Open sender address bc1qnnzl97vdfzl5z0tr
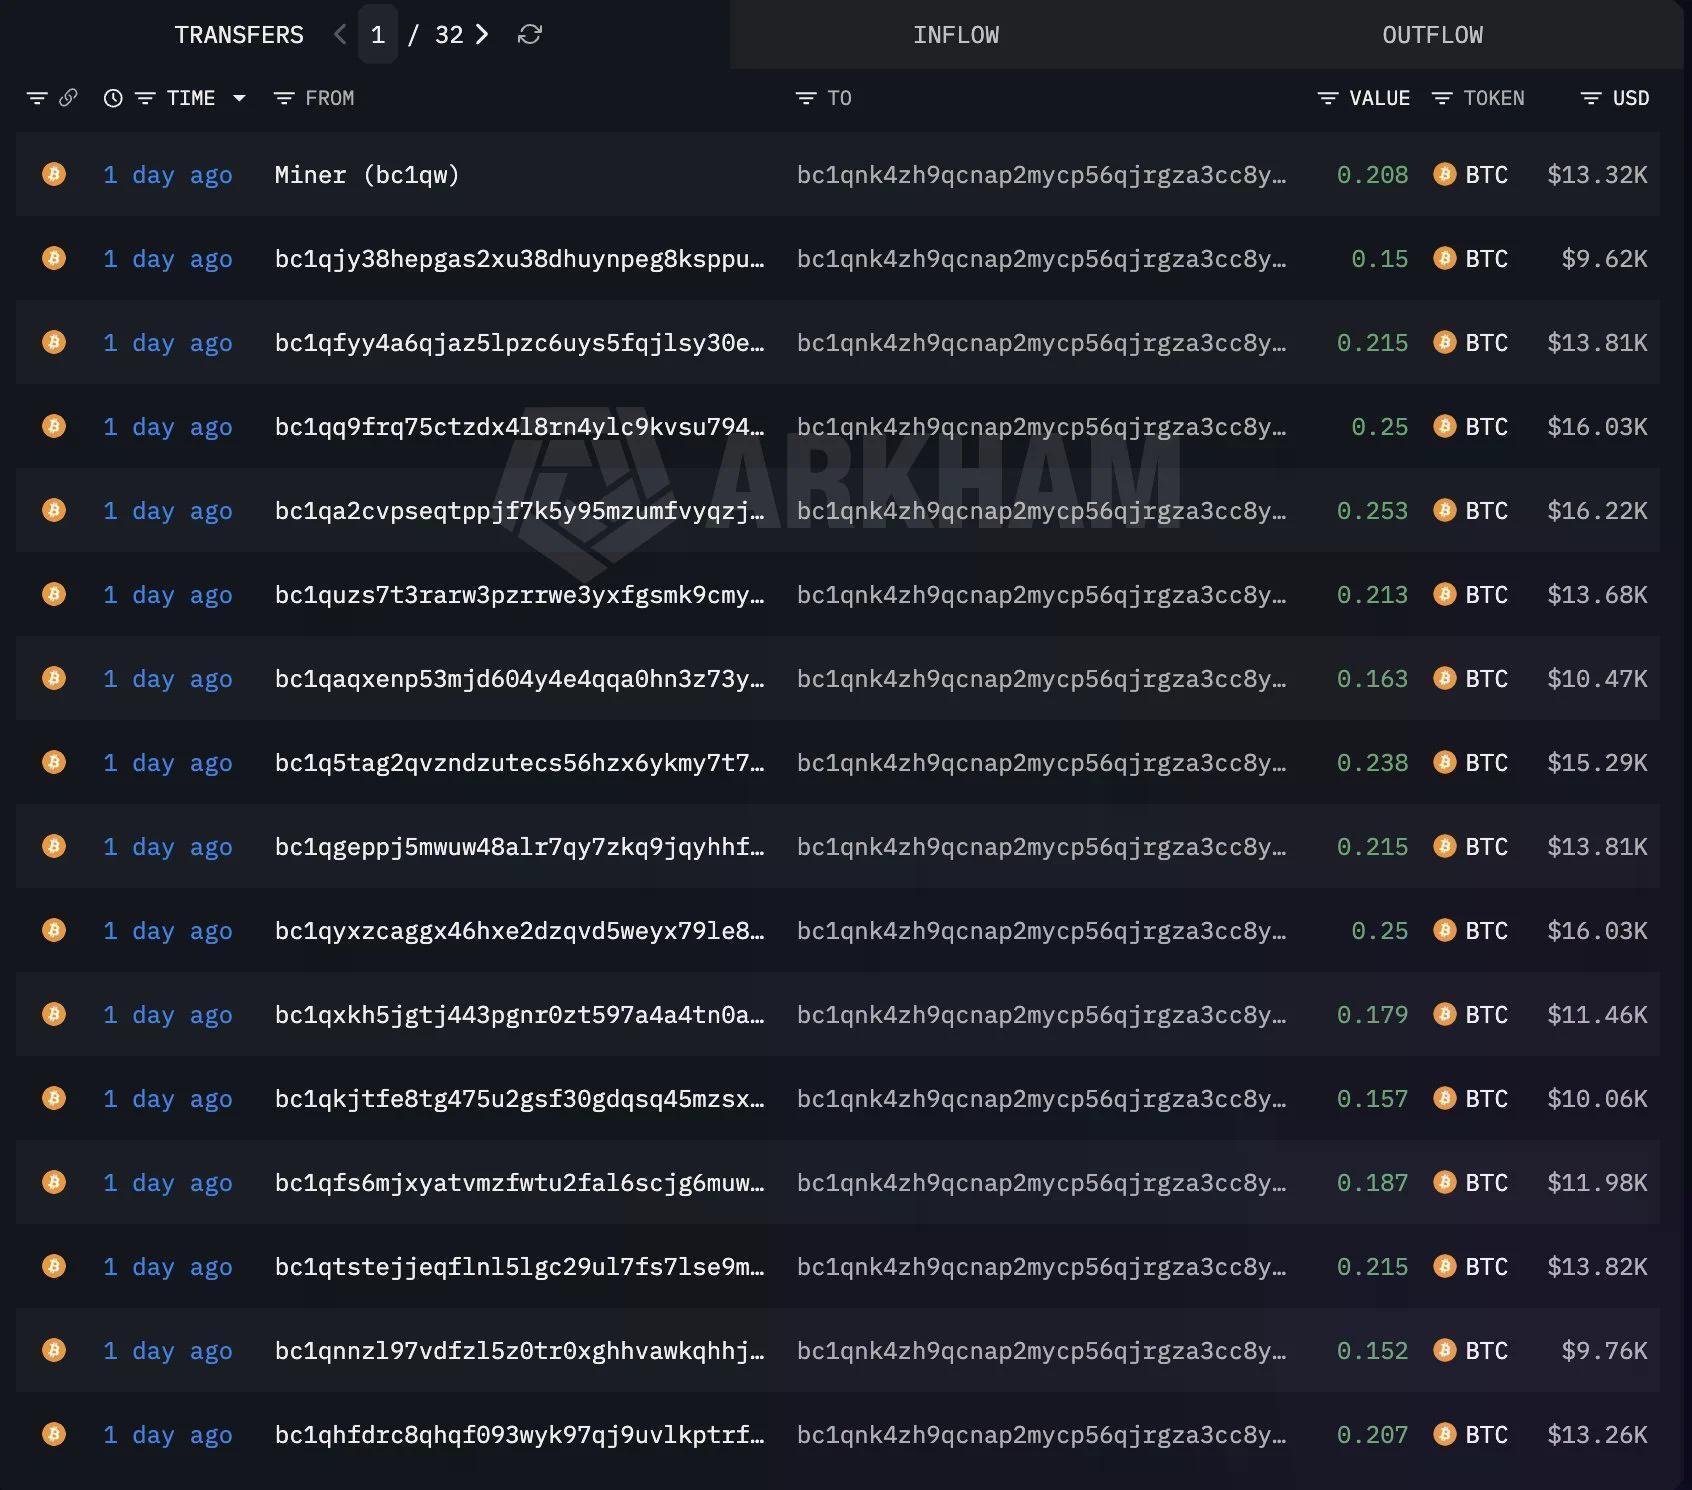This screenshot has width=1692, height=1490. 519,1351
